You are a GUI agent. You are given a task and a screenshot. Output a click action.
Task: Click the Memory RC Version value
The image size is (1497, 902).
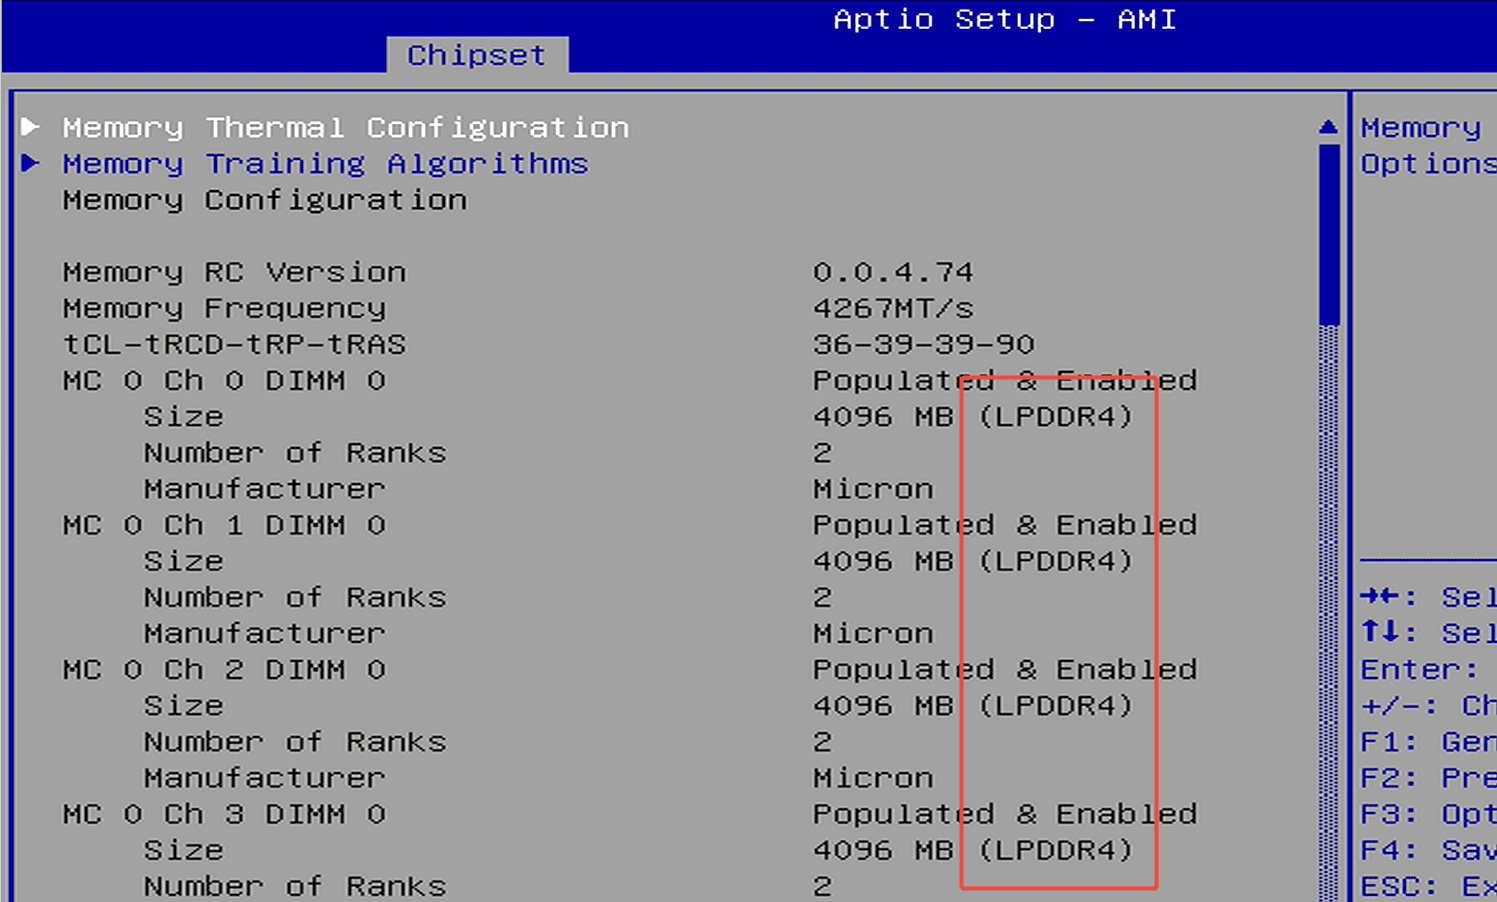(x=893, y=271)
